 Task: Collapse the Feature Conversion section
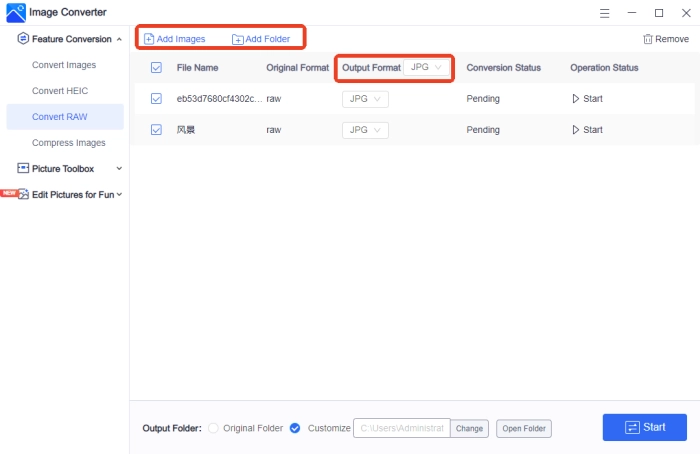[x=120, y=39]
